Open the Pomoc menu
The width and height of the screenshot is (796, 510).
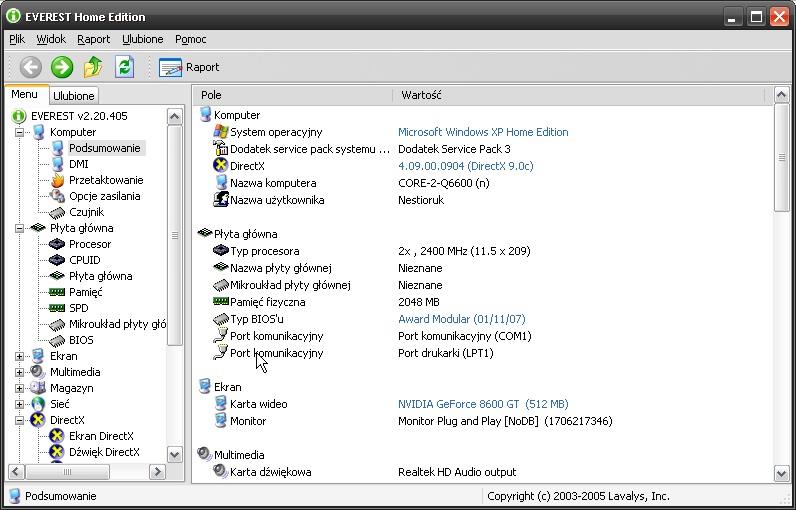pos(190,39)
